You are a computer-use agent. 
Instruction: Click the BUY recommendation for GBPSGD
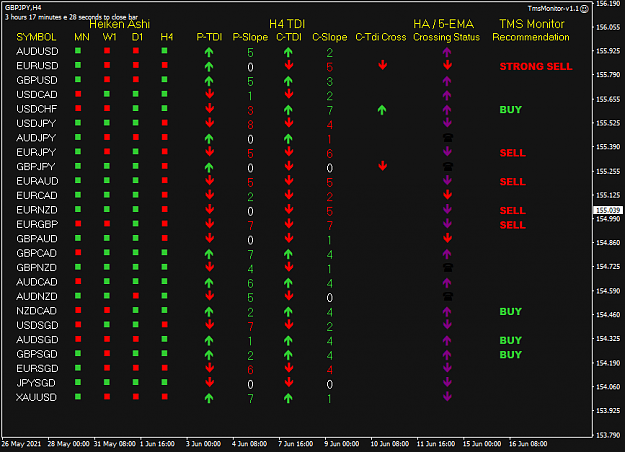coord(511,355)
